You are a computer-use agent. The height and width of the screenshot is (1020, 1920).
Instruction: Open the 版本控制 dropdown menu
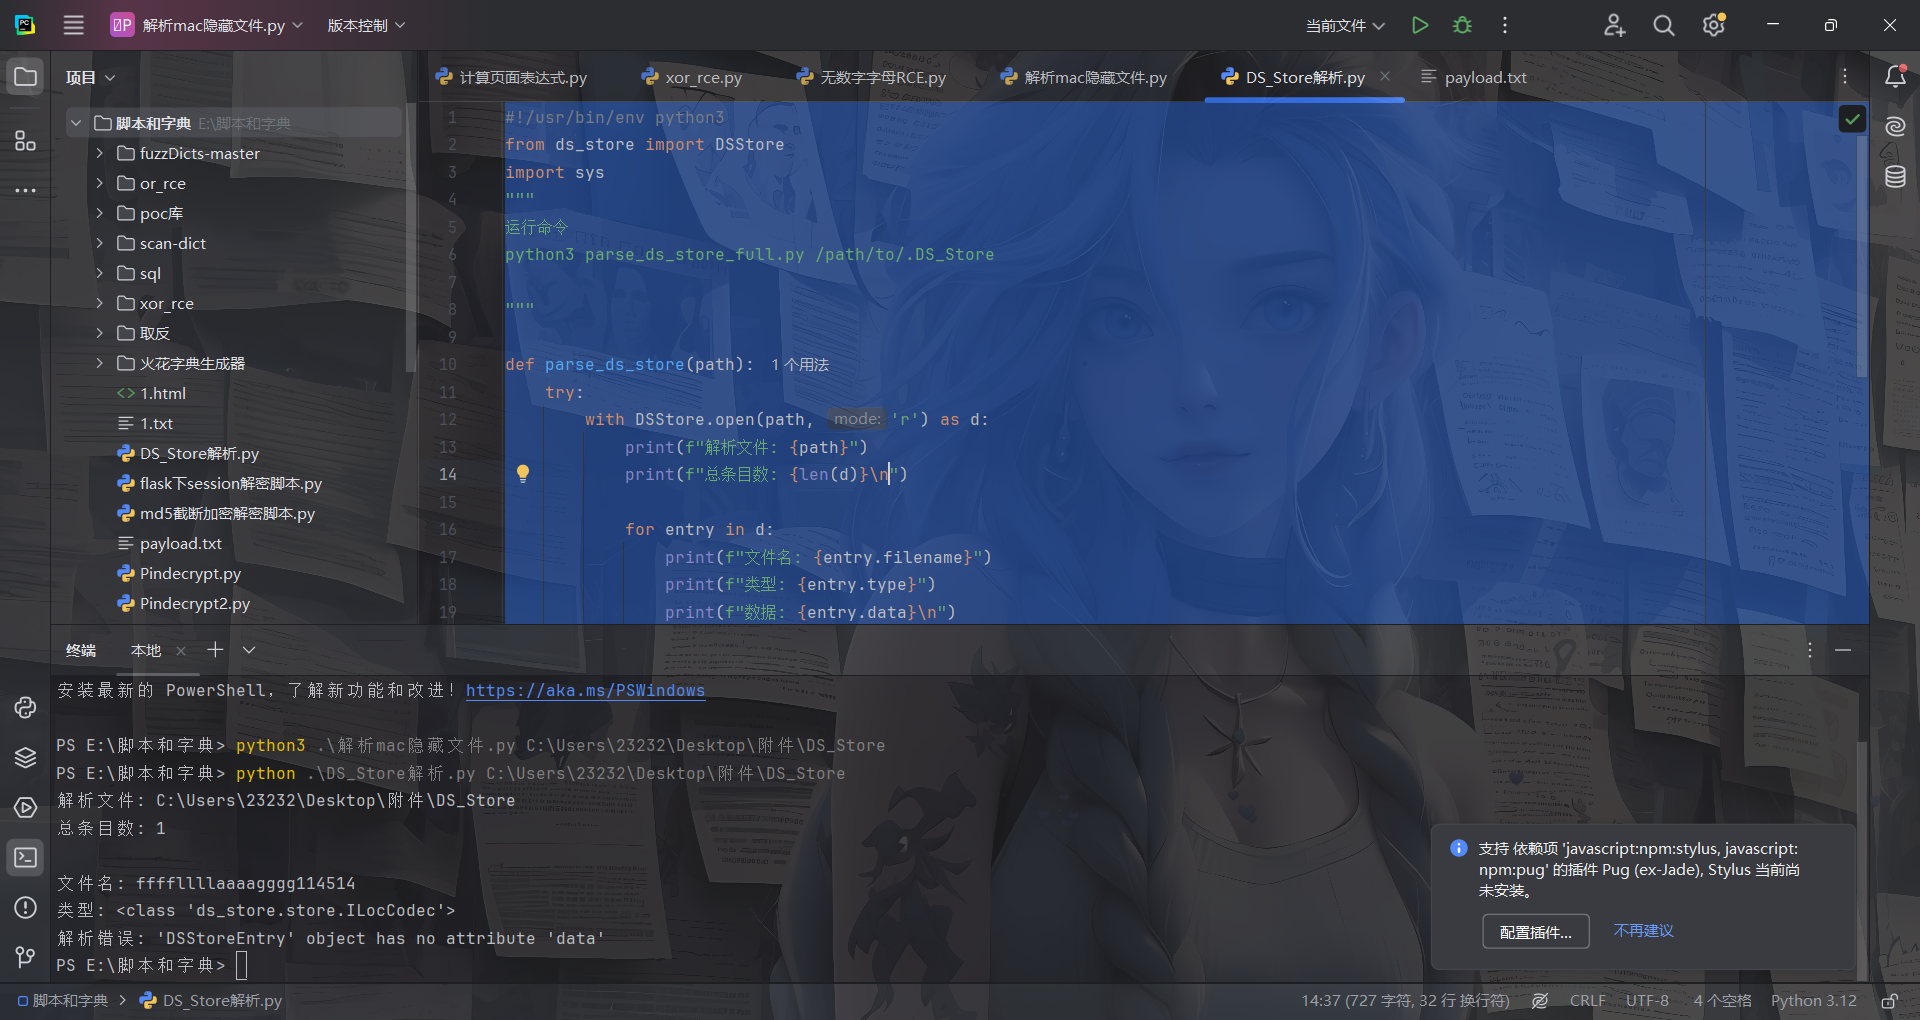coord(366,25)
